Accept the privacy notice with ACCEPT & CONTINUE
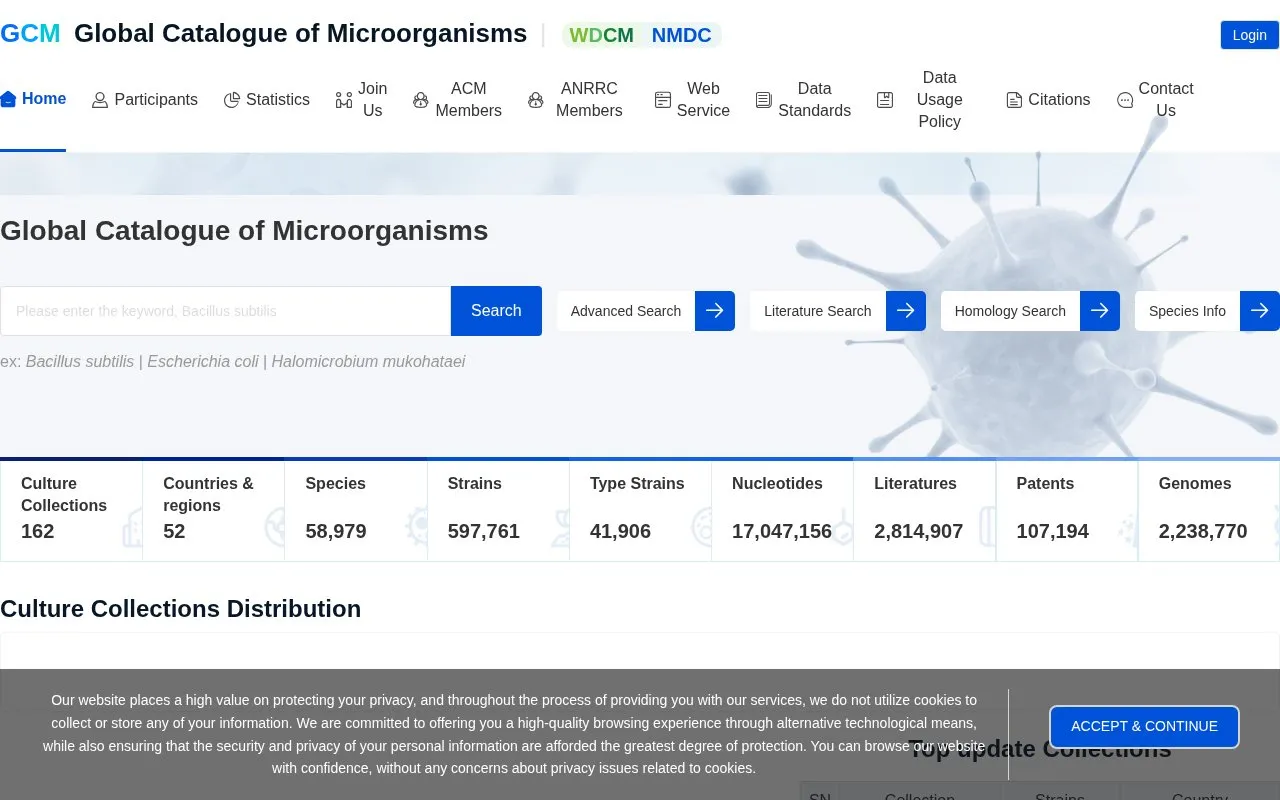This screenshot has width=1280, height=800. (x=1144, y=727)
